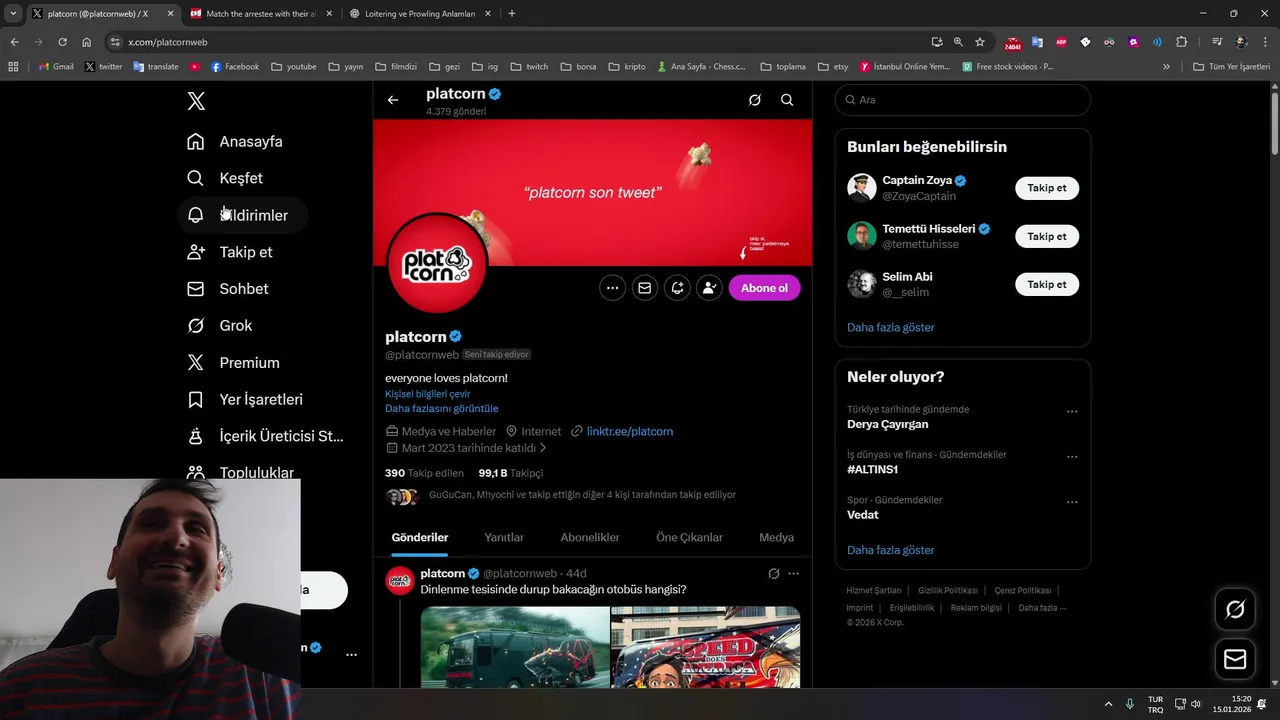This screenshot has width=1280, height=720.
Task: Click 390 Takip edilen count
Action: (424, 473)
